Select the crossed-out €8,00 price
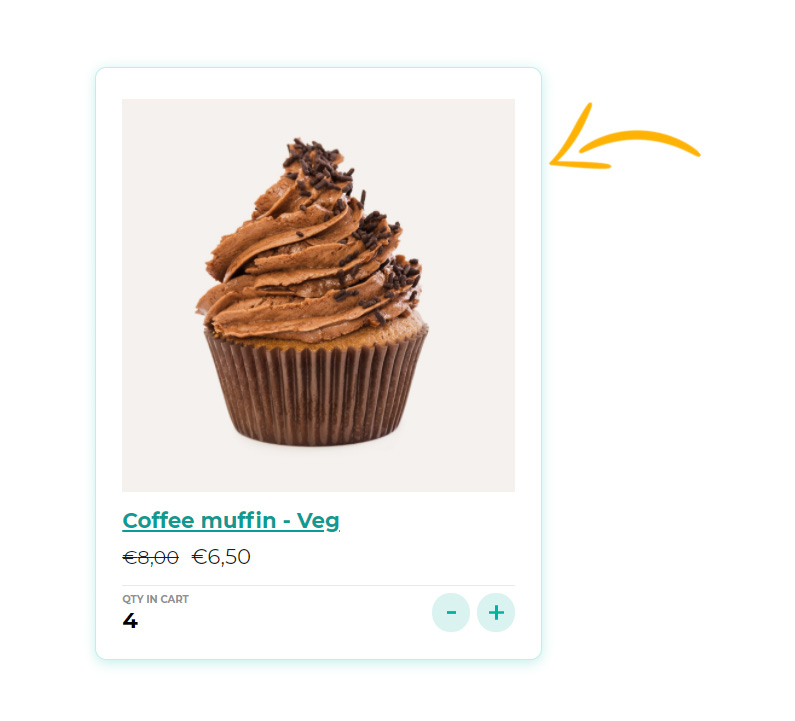Viewport: 795px width, 721px height. point(151,558)
